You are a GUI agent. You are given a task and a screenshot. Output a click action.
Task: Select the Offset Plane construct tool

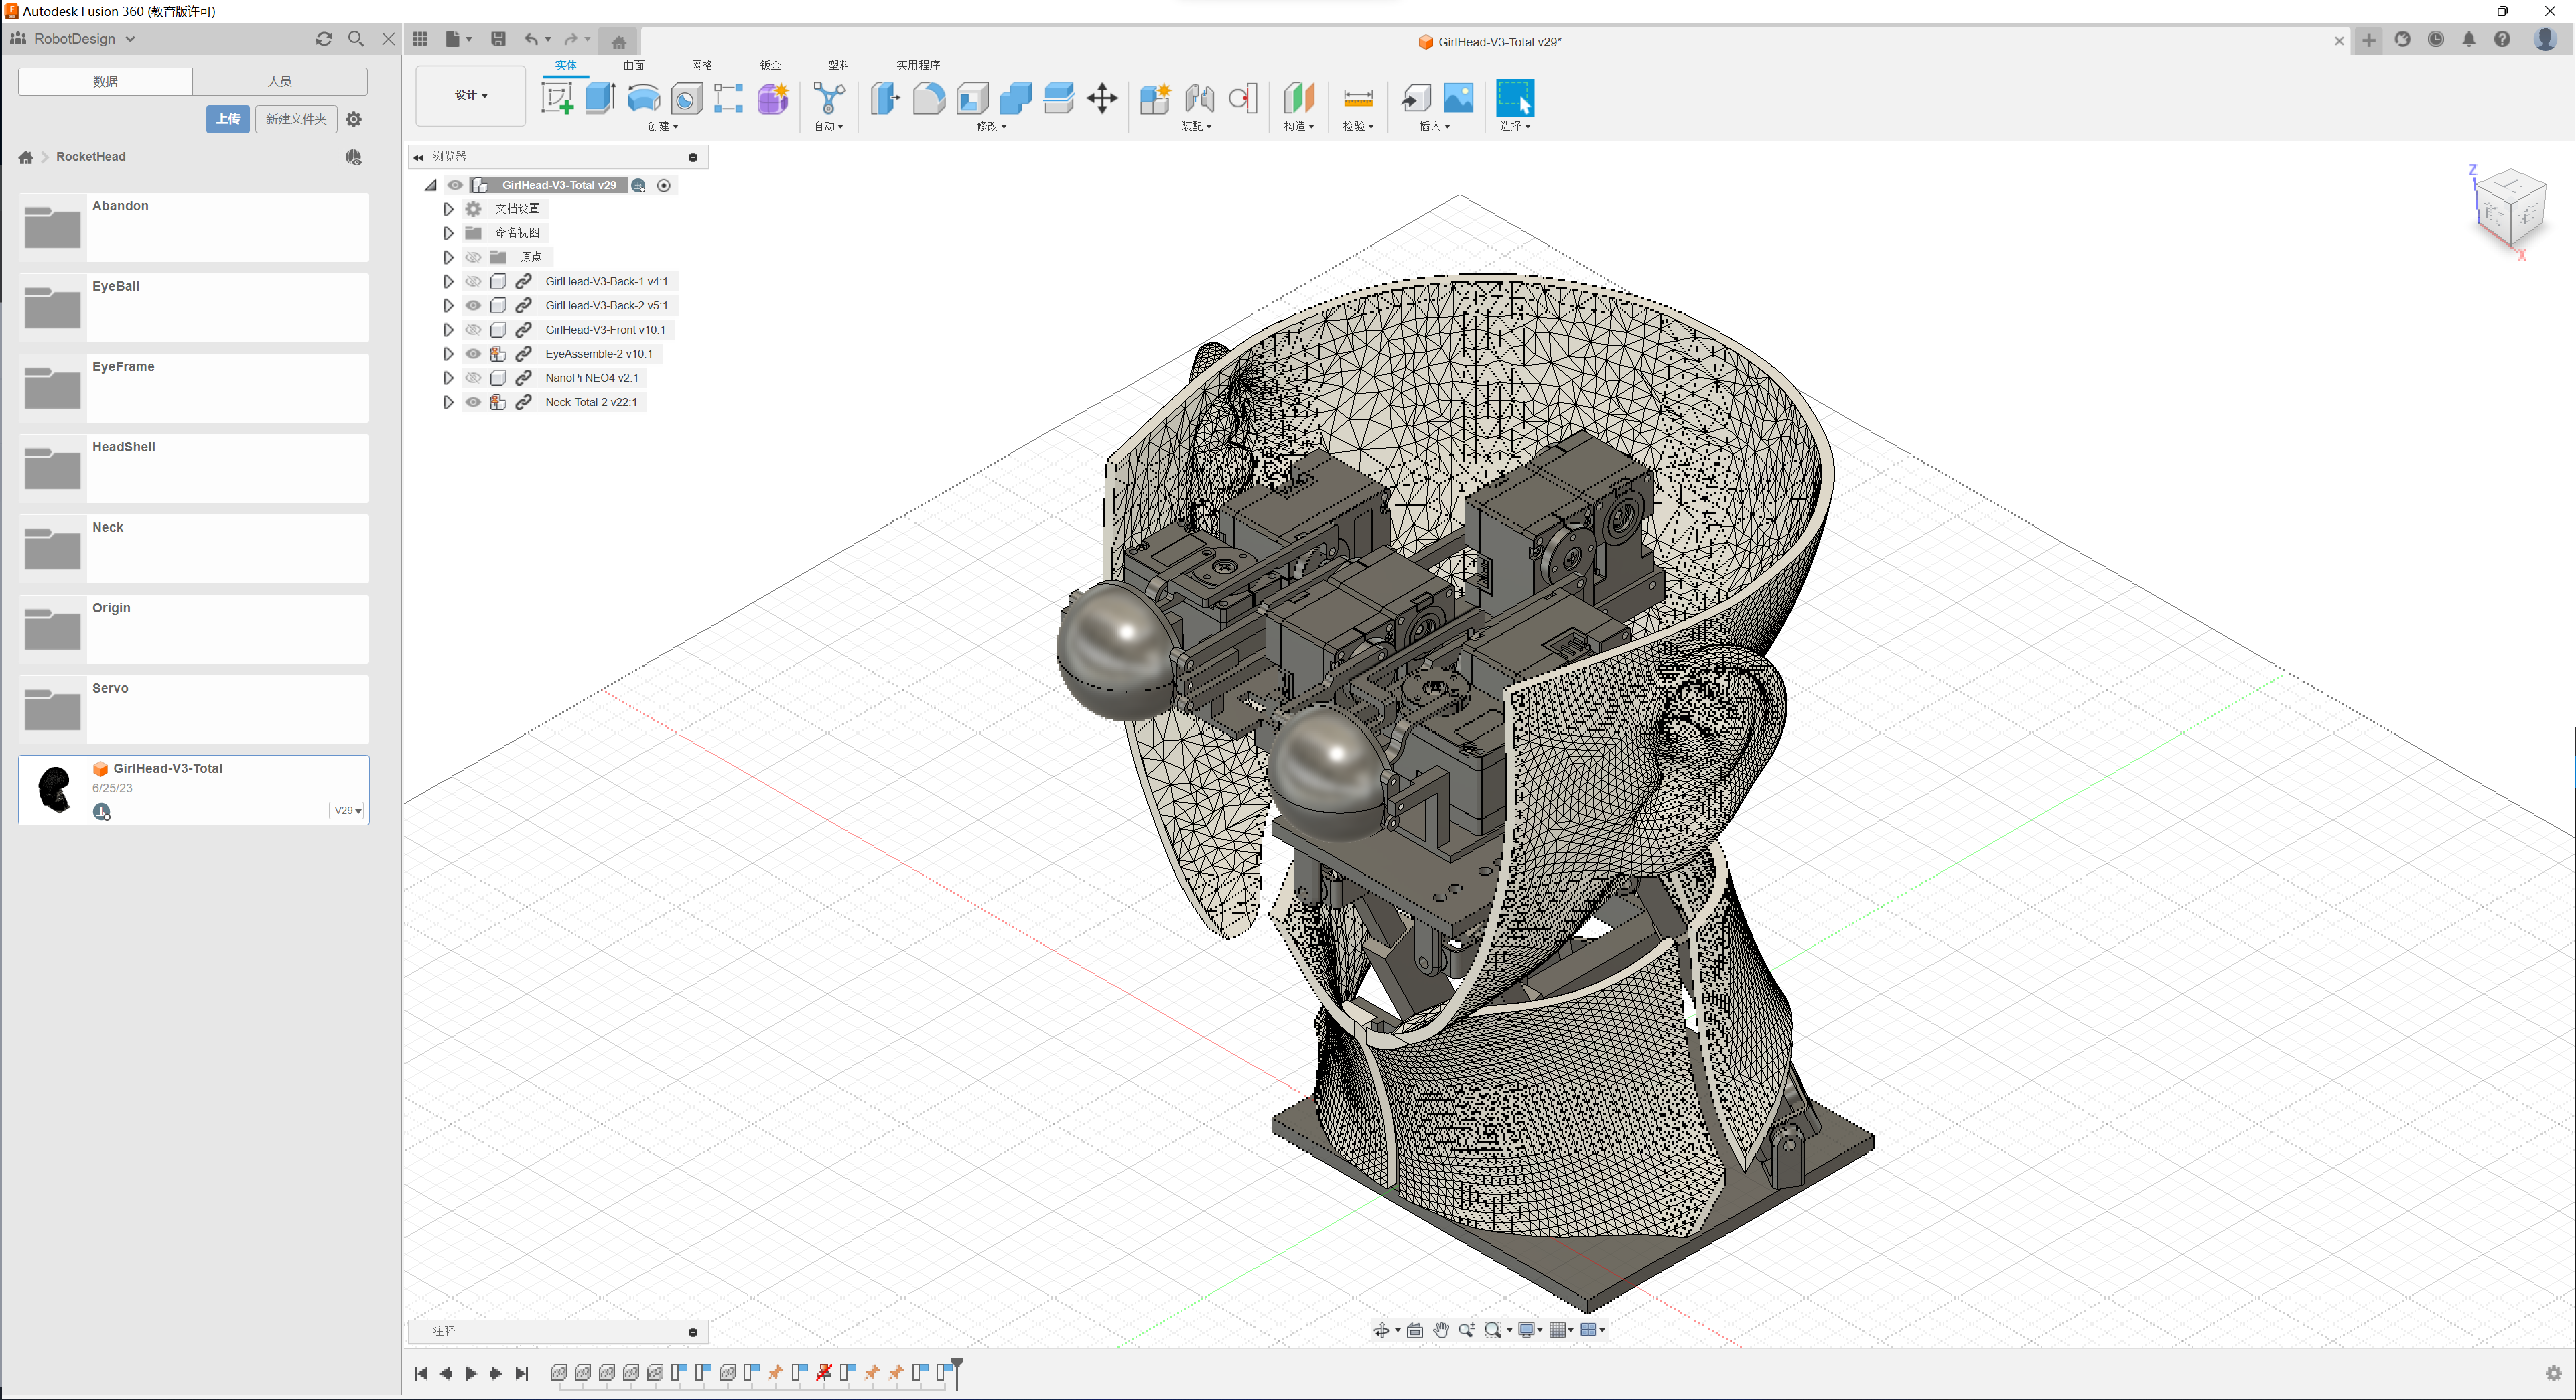pyautogui.click(x=1299, y=98)
